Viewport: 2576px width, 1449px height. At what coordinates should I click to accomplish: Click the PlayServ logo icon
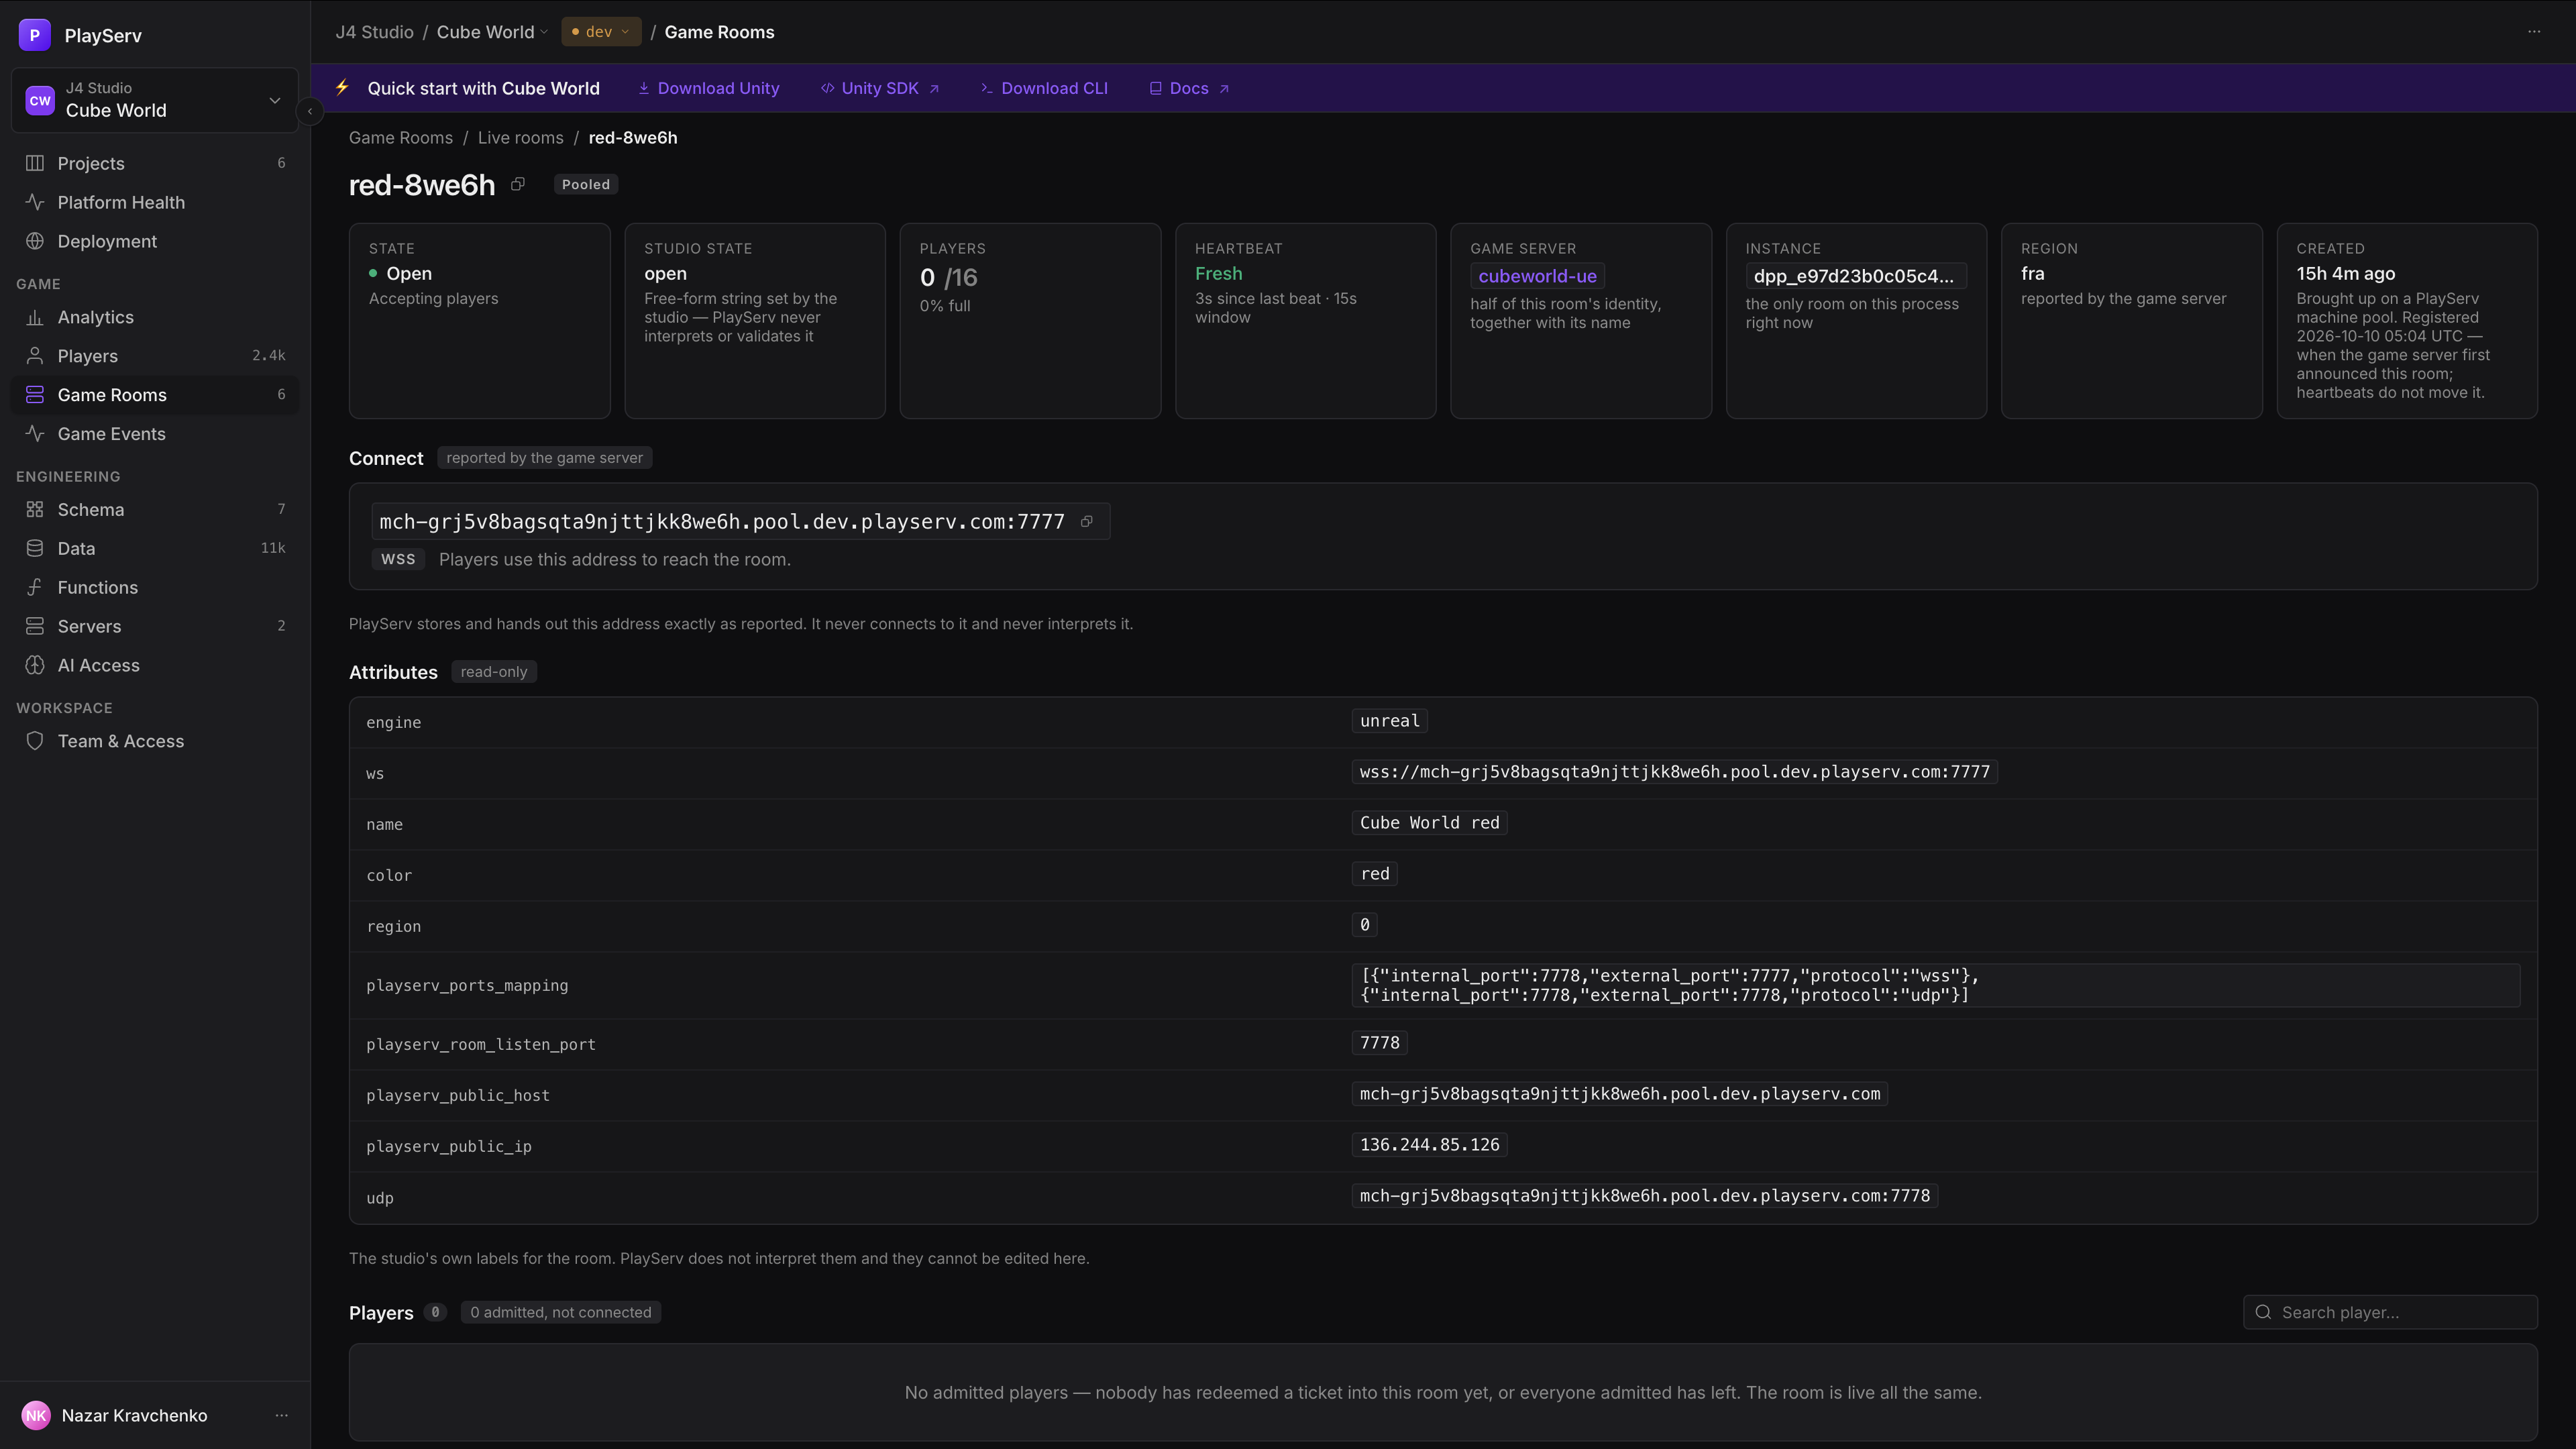(x=35, y=35)
